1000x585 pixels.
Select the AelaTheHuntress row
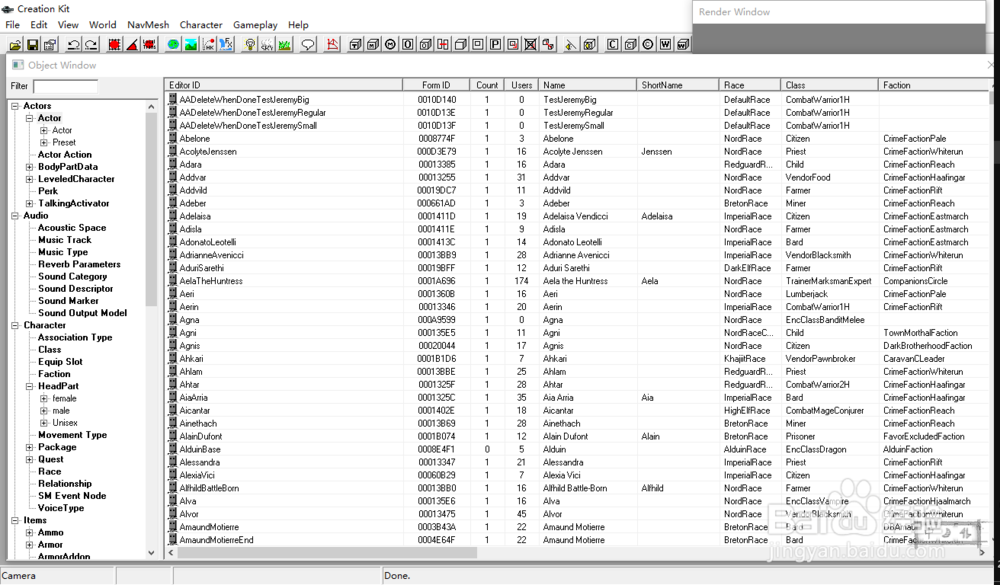tap(577, 281)
